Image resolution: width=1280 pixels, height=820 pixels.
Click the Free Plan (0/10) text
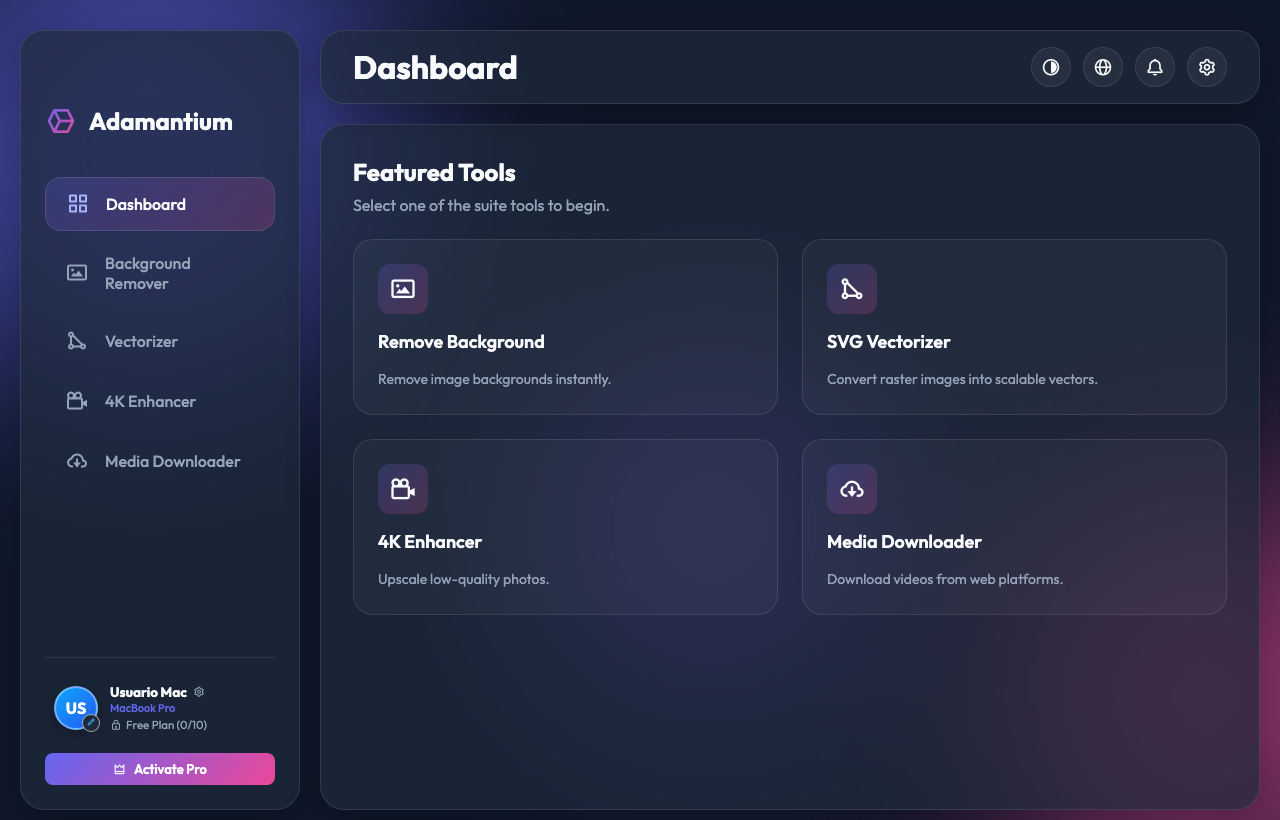click(x=166, y=725)
